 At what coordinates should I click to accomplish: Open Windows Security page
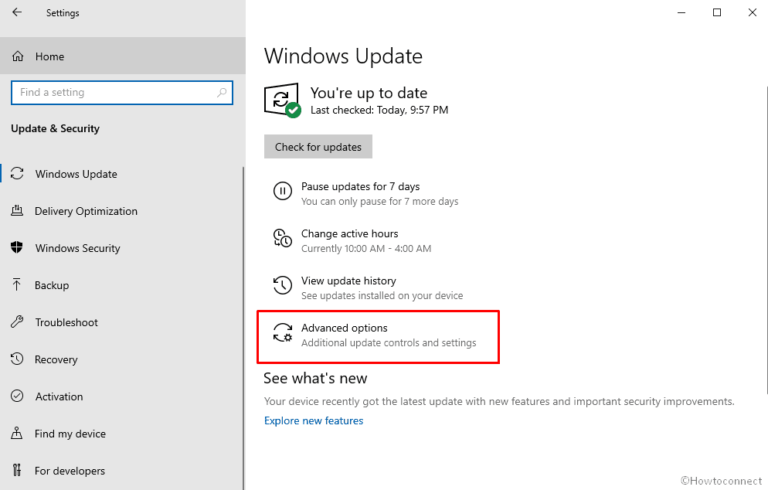coord(121,248)
